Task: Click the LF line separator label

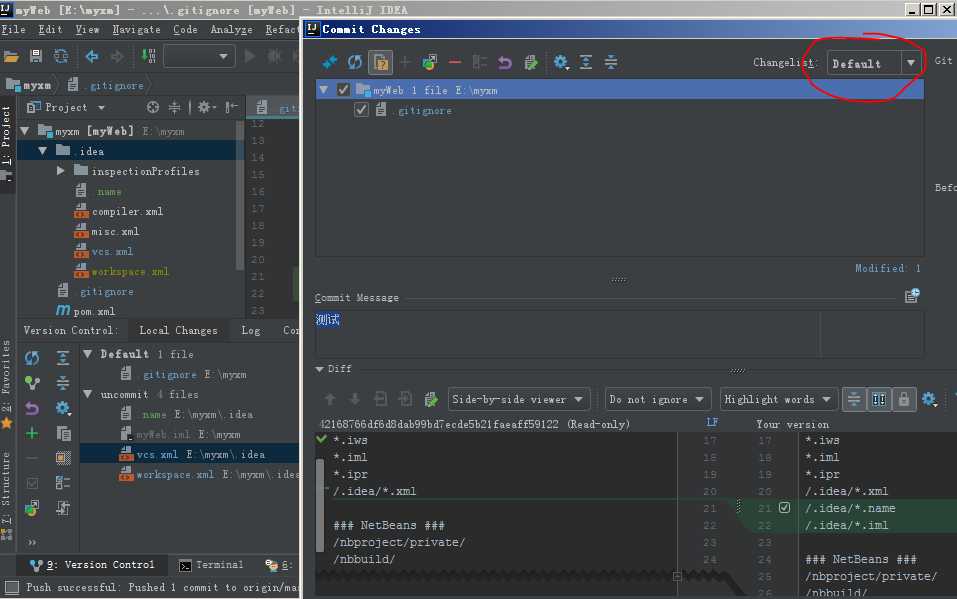Action: 712,422
